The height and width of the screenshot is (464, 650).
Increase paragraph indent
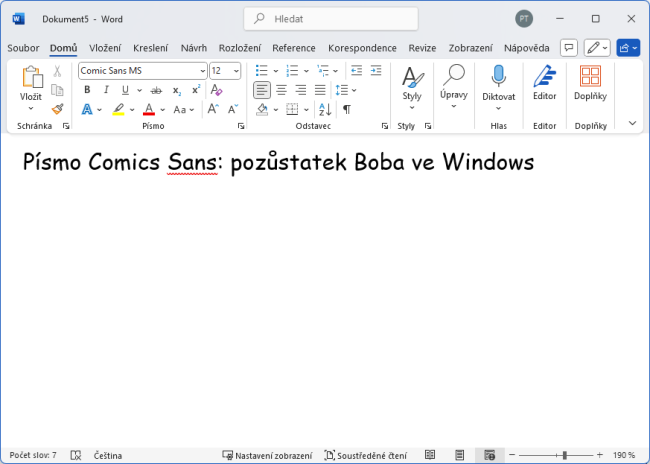click(x=376, y=70)
